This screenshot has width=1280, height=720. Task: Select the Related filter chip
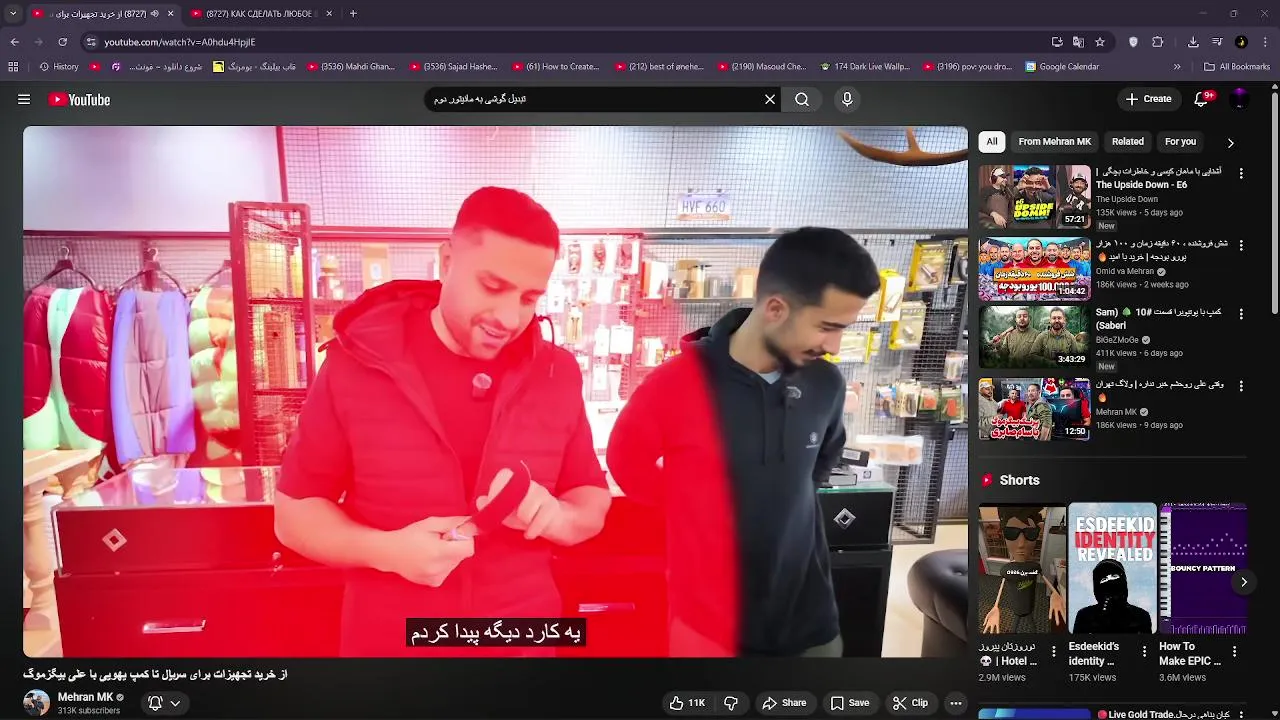(x=1128, y=142)
